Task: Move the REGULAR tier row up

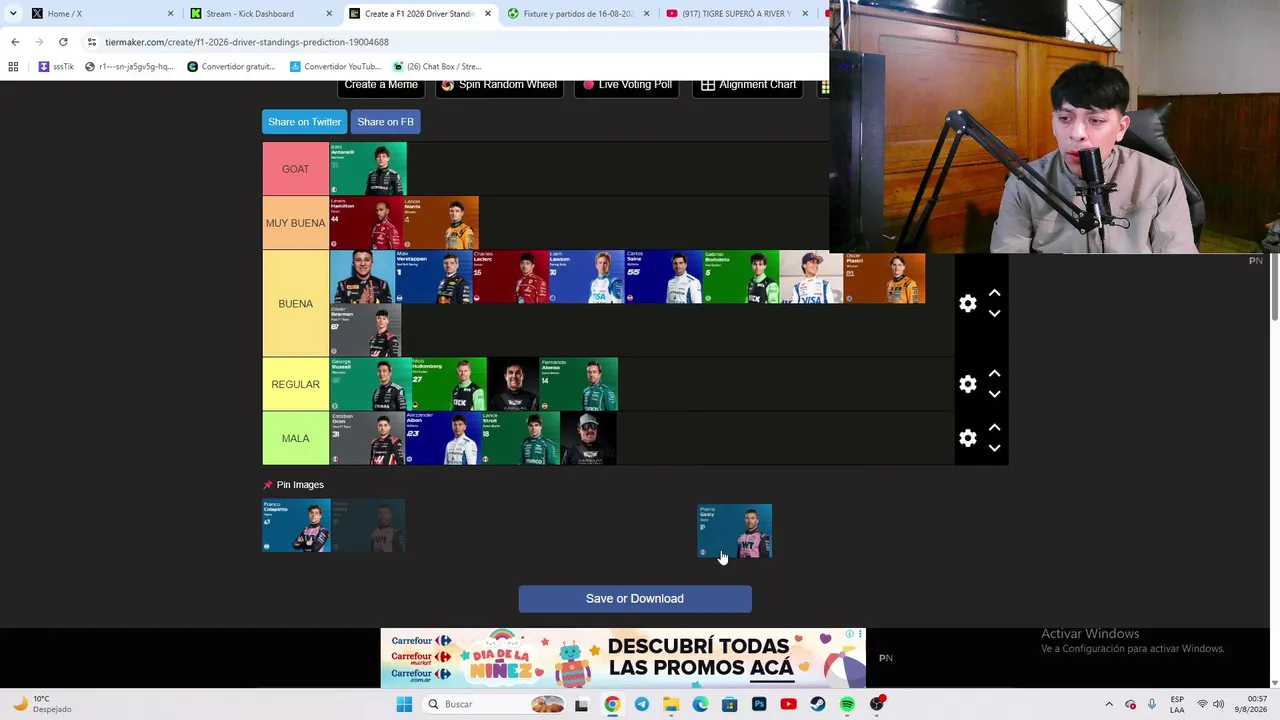Action: [x=994, y=374]
